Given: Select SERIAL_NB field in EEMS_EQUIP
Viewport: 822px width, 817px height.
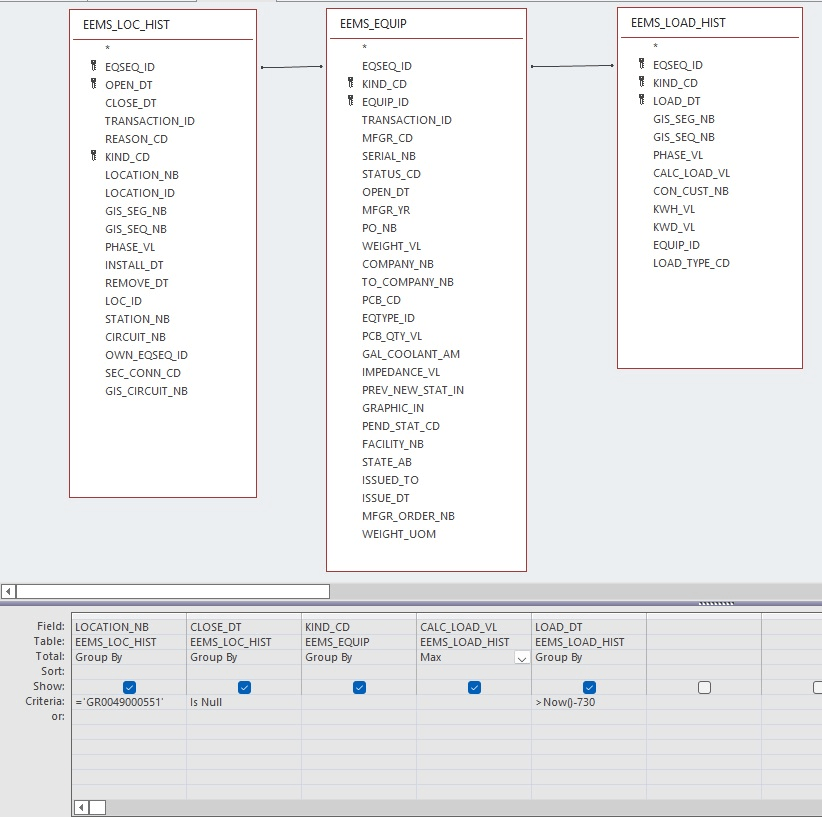Looking at the screenshot, I should [388, 156].
